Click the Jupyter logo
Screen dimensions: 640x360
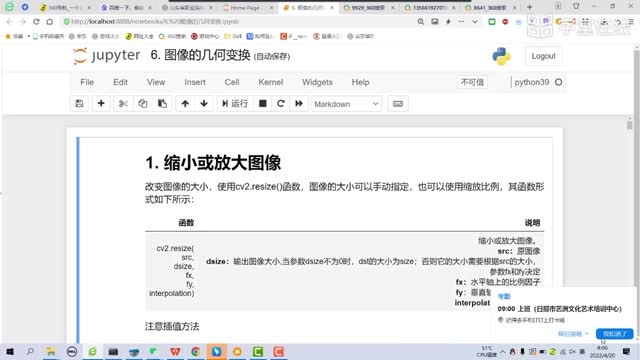(107, 56)
